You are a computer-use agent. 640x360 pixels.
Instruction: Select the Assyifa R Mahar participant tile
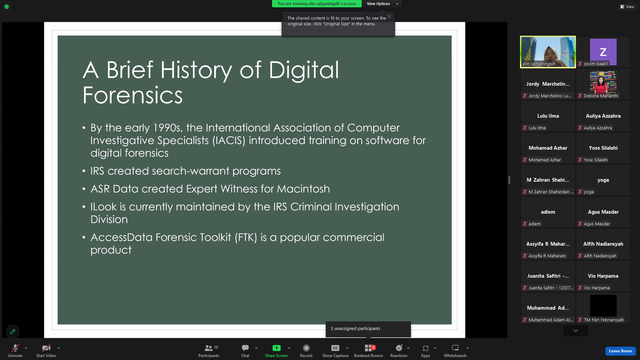click(548, 244)
